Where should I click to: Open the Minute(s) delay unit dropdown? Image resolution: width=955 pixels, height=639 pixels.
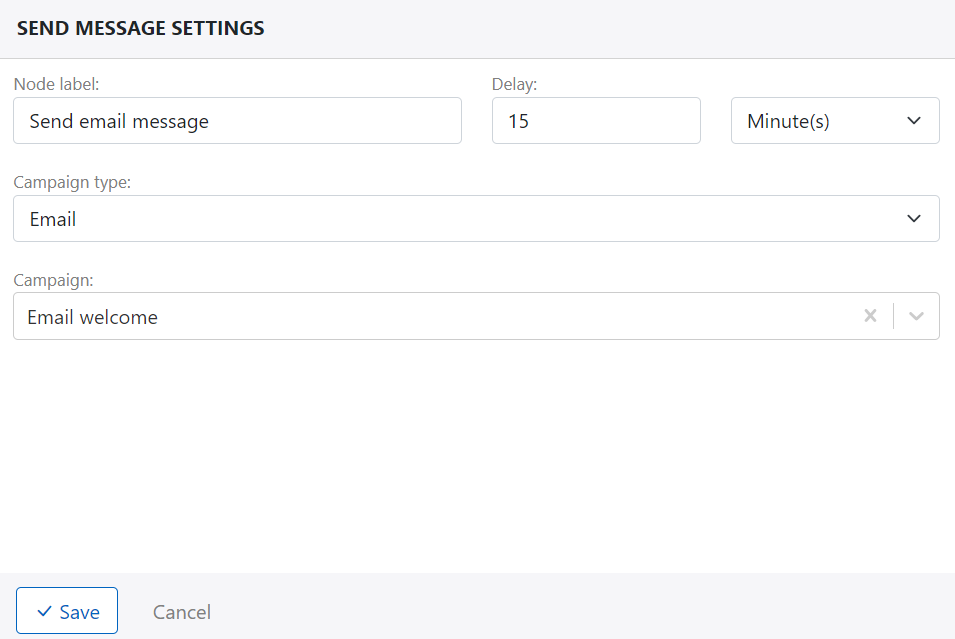pyautogui.click(x=834, y=121)
